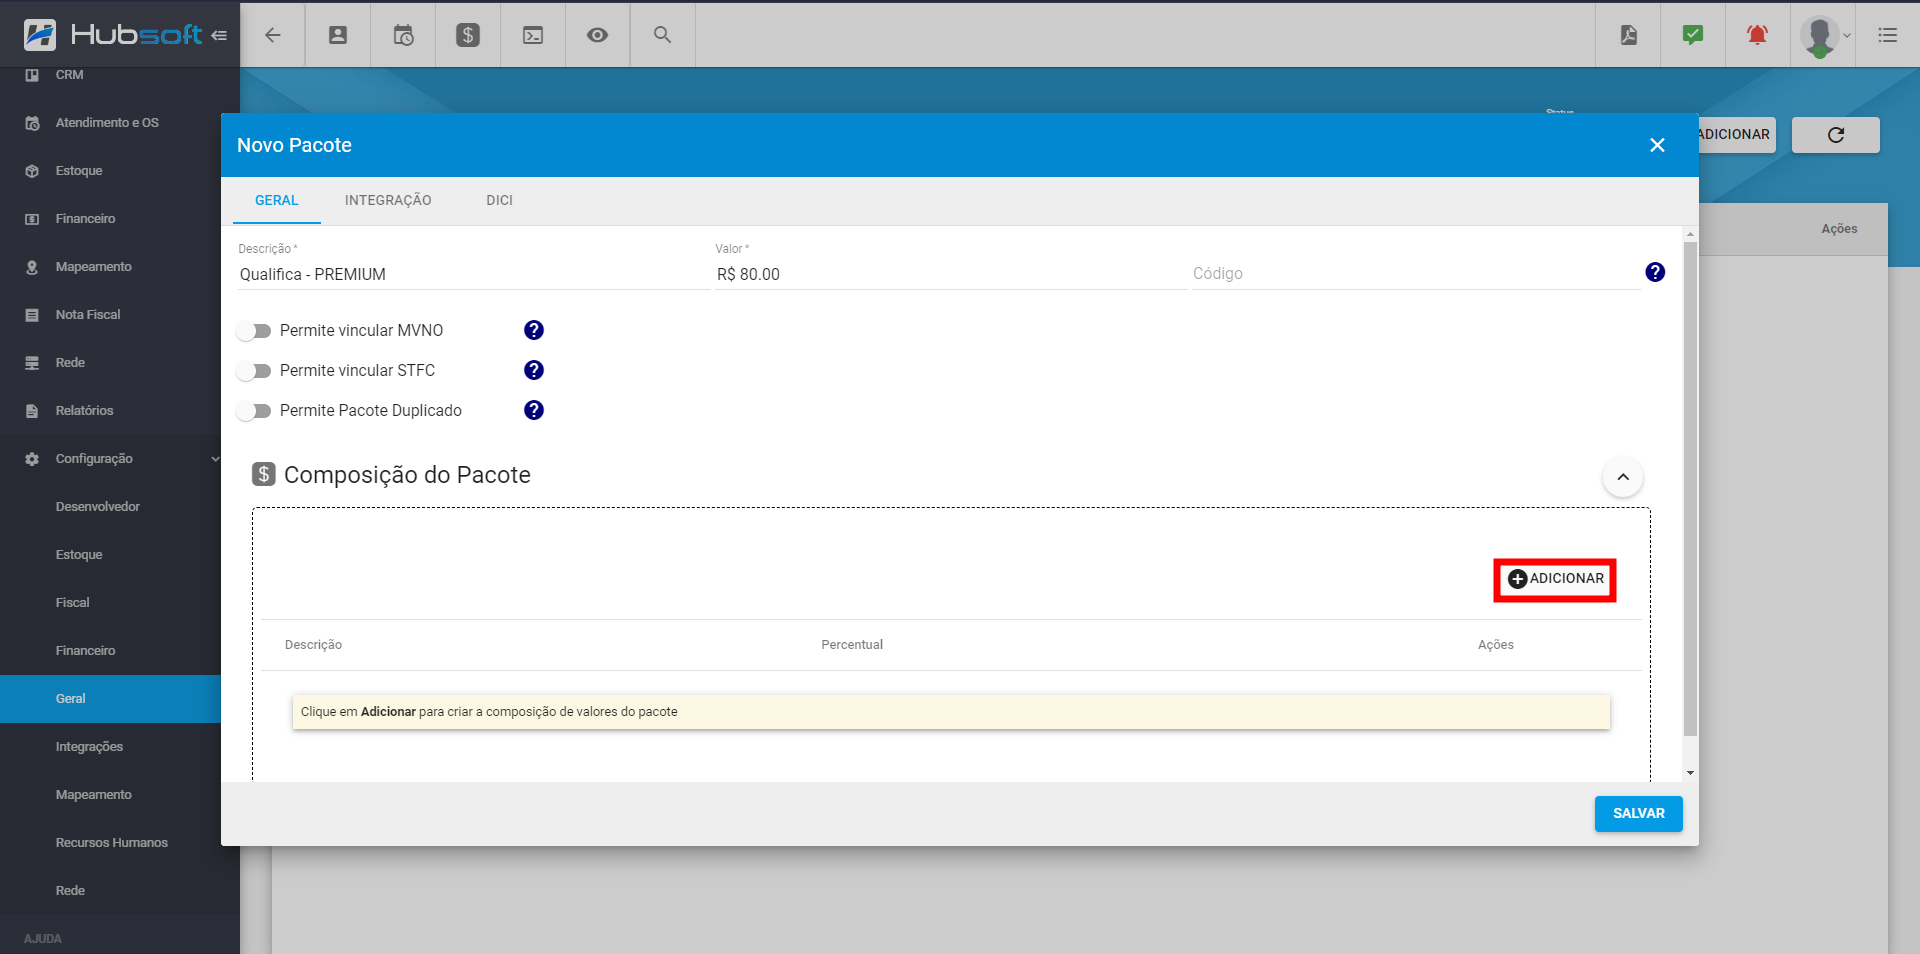1920x954 pixels.
Task: Toggle Permite vincular STFC switch
Action: 254,371
